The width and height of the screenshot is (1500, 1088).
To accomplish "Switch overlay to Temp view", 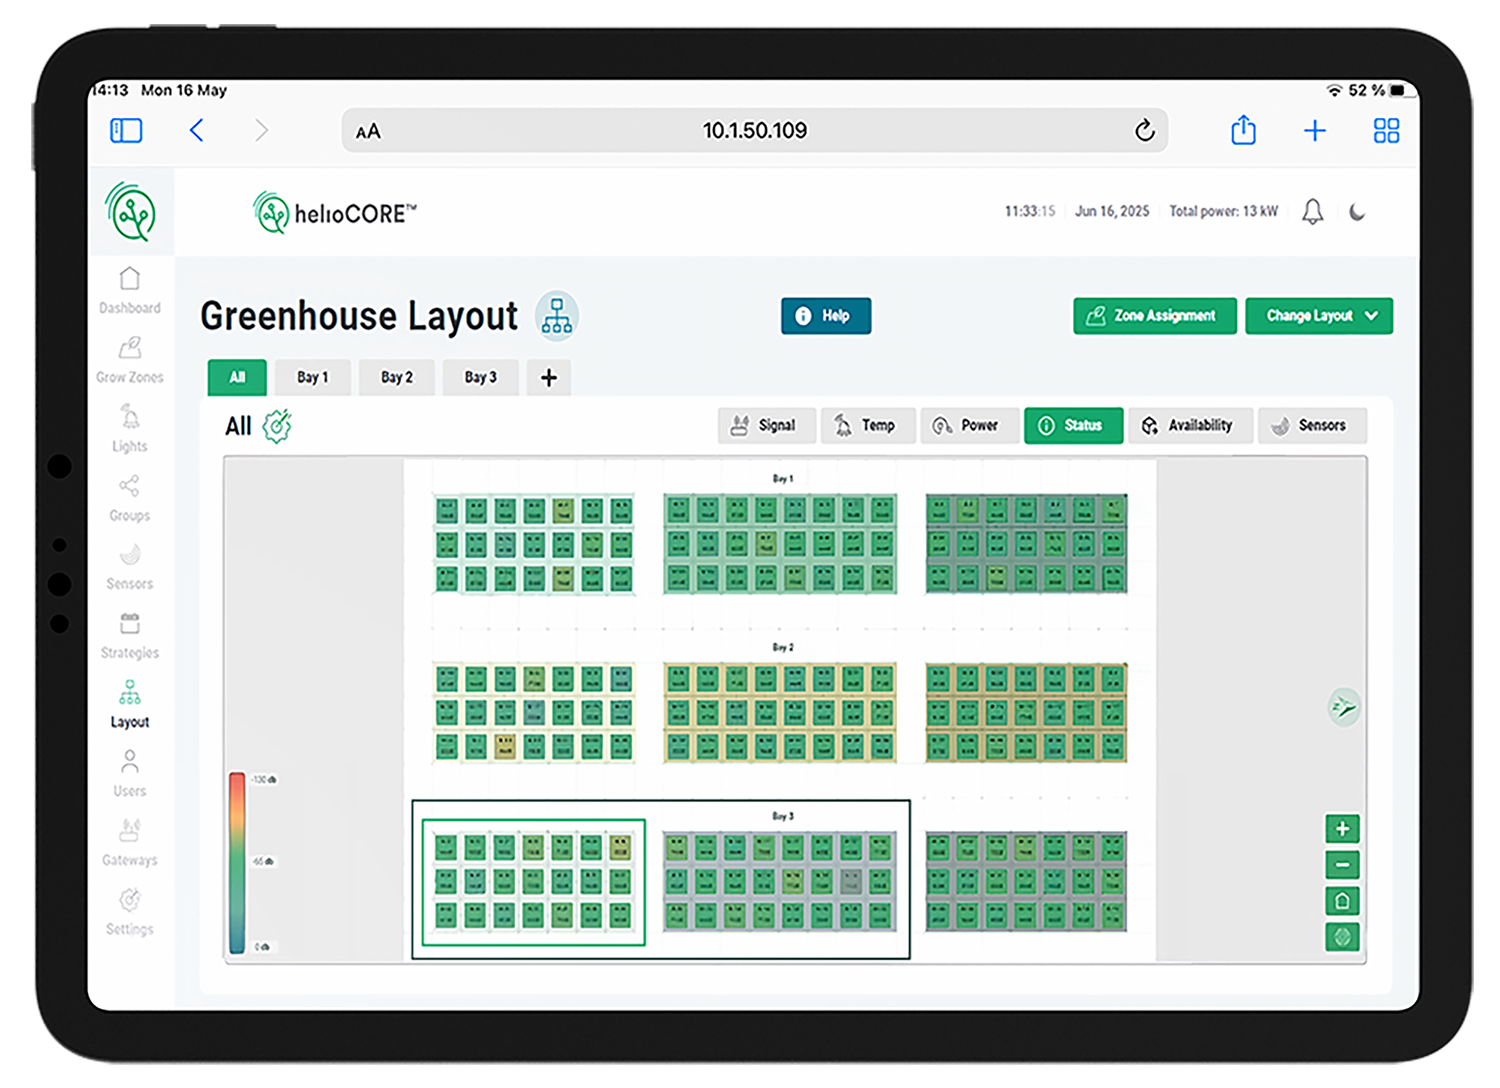I will click(x=868, y=425).
